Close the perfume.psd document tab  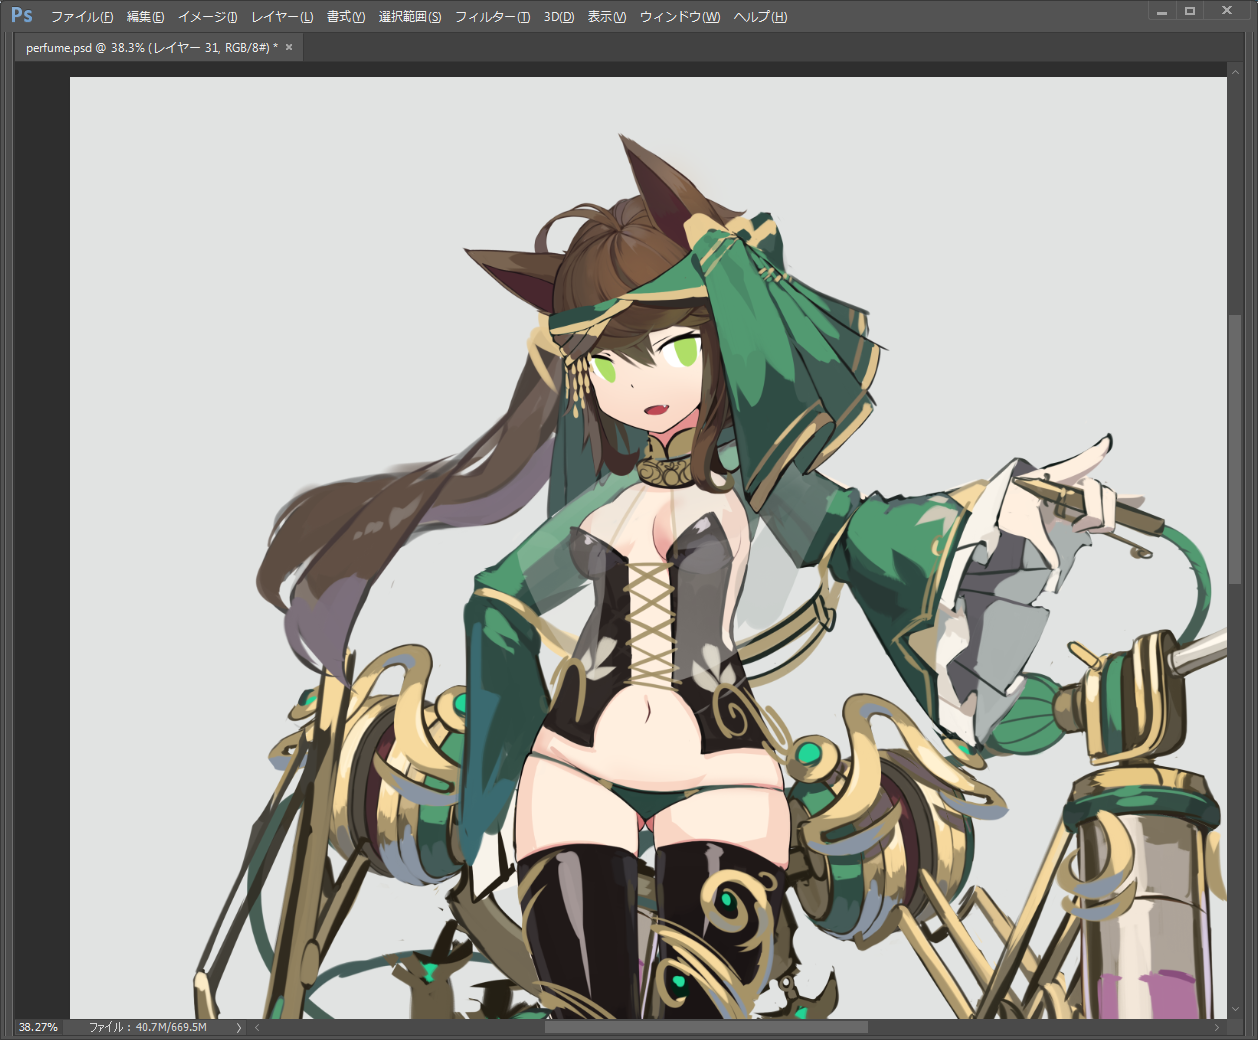(x=289, y=47)
